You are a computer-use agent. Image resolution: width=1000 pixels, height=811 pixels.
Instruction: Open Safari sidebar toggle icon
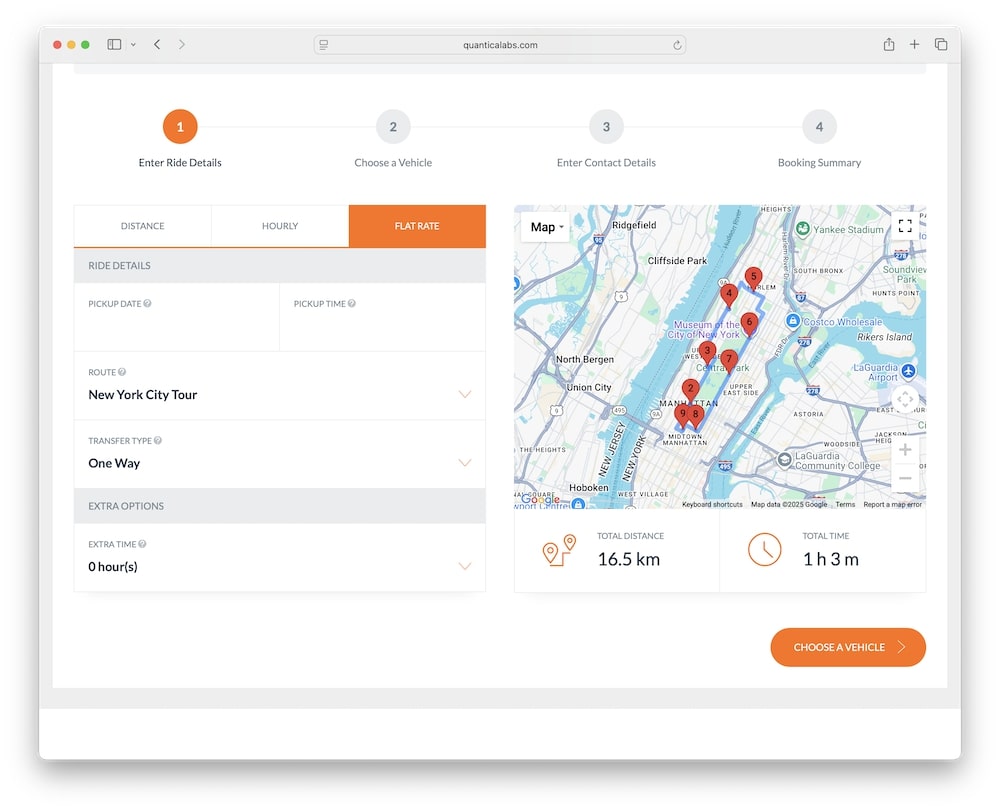click(114, 44)
